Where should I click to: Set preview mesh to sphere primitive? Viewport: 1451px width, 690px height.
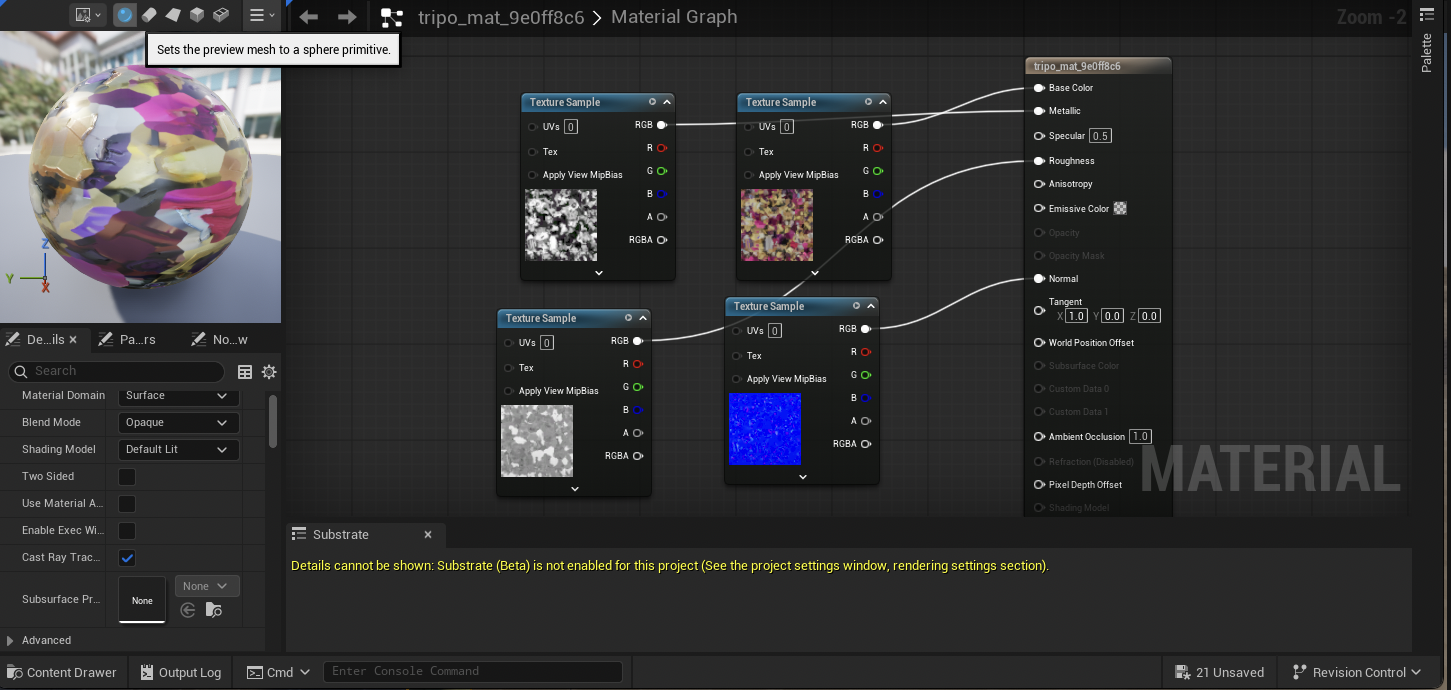click(125, 15)
